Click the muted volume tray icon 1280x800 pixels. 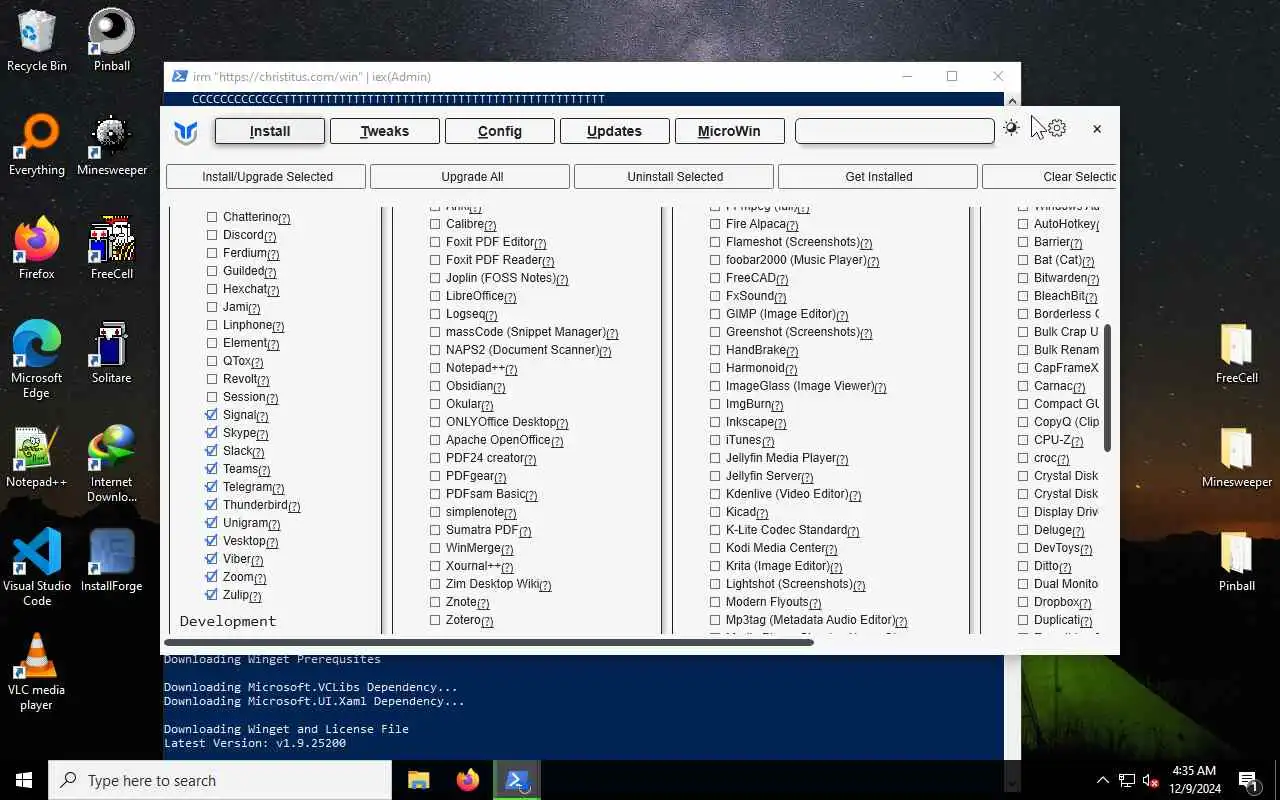click(x=1151, y=780)
